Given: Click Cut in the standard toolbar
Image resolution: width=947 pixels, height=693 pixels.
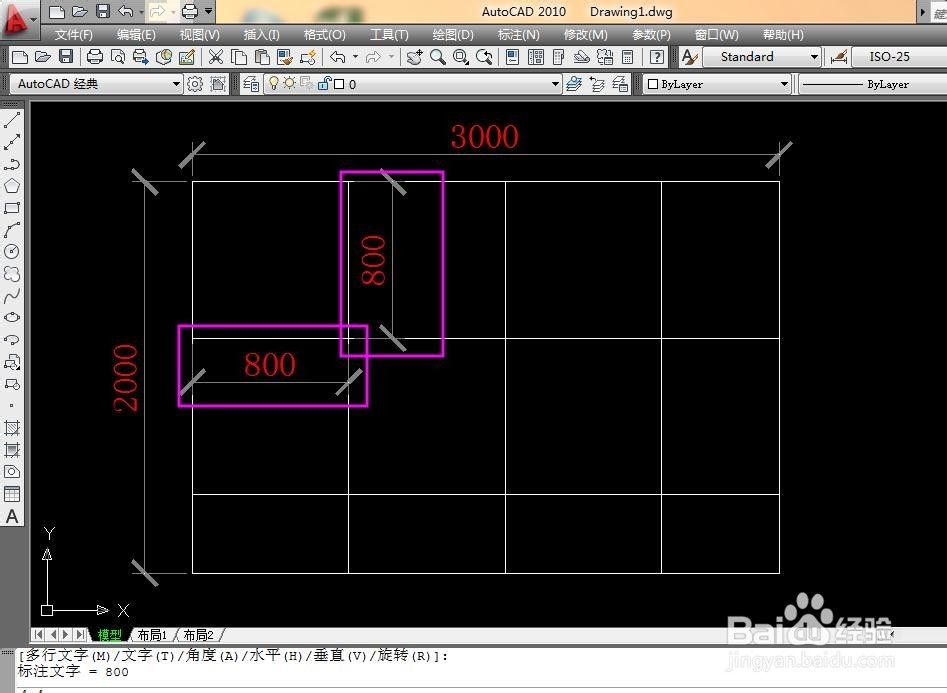Looking at the screenshot, I should click(x=216, y=57).
